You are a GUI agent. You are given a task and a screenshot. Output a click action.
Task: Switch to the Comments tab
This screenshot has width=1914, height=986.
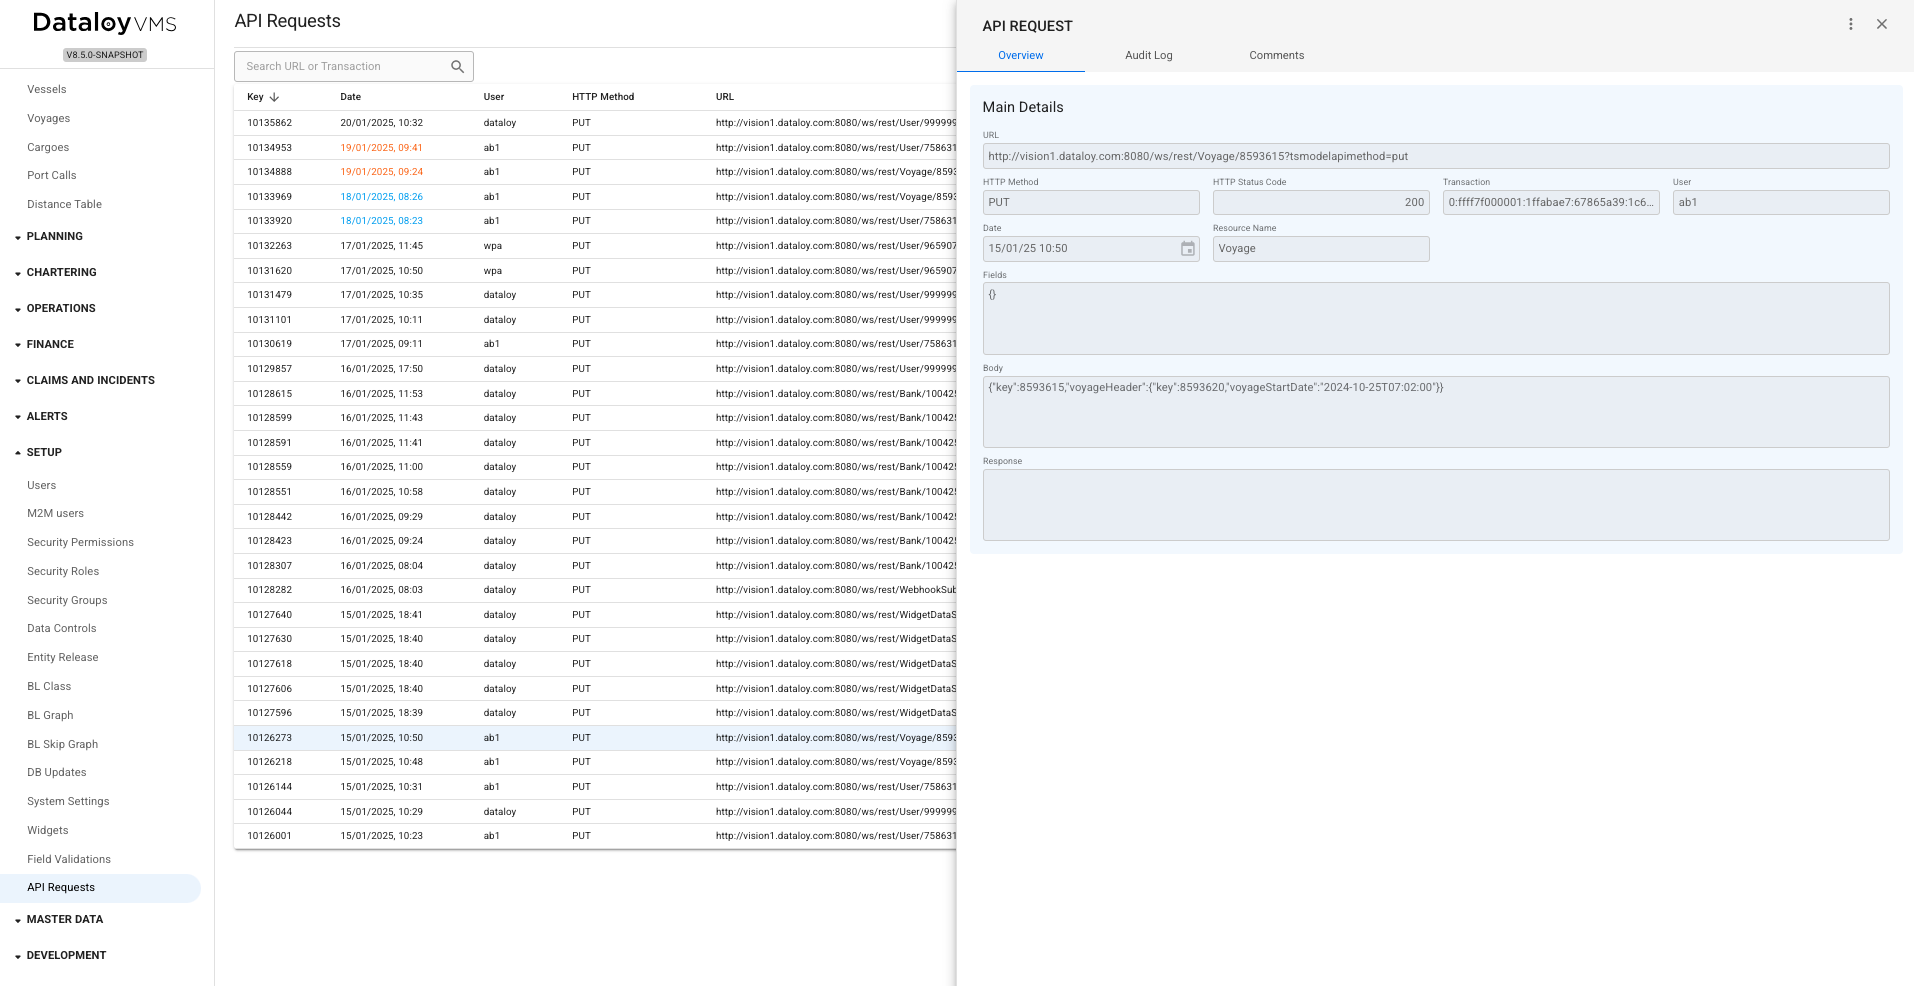pyautogui.click(x=1276, y=56)
